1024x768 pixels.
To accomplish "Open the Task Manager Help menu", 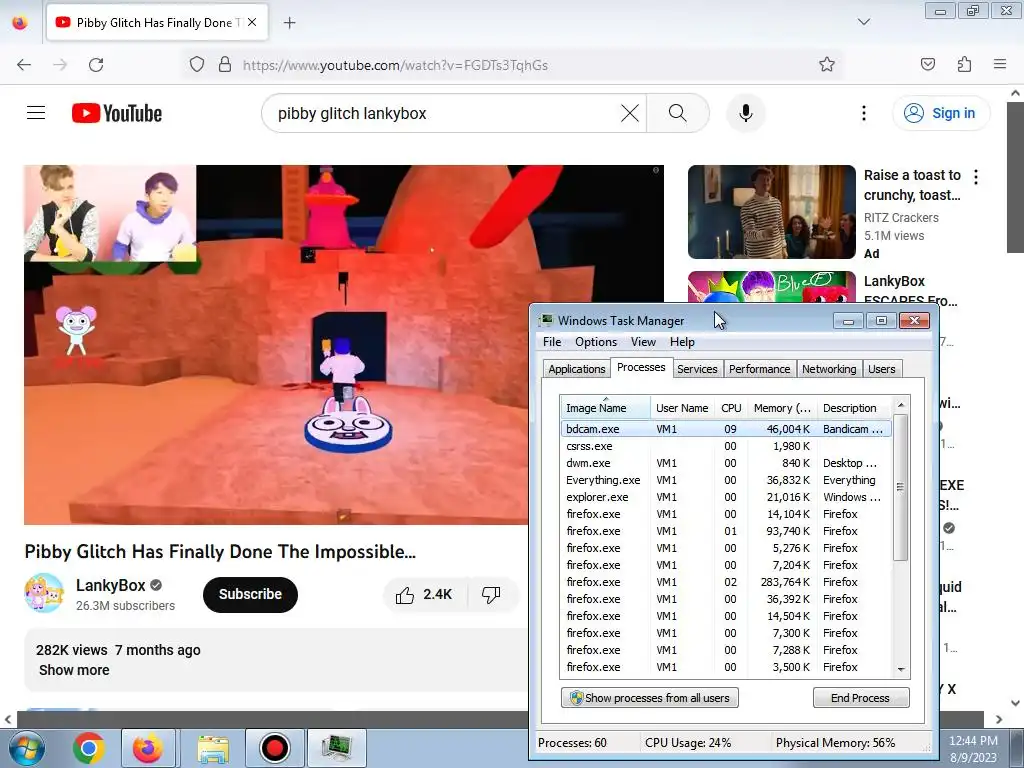I will coord(682,342).
